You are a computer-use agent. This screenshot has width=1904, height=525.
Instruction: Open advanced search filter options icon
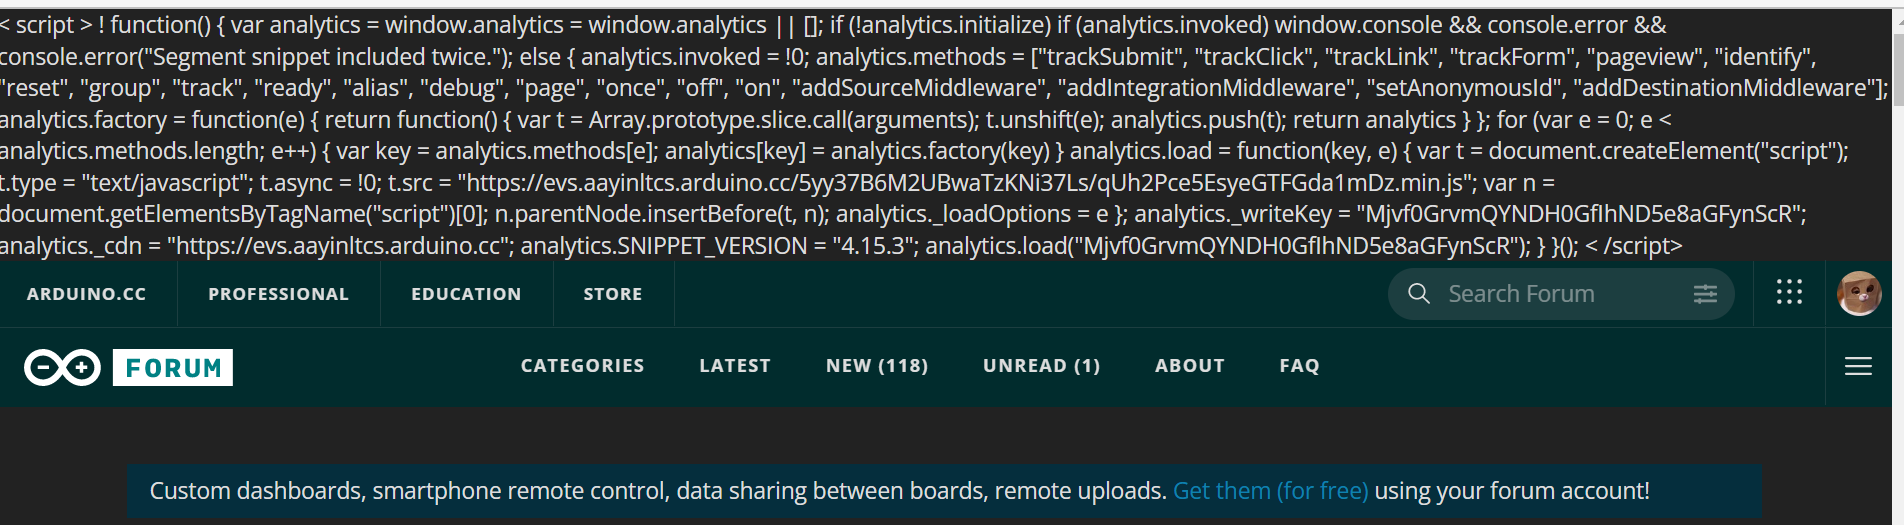point(1705,294)
